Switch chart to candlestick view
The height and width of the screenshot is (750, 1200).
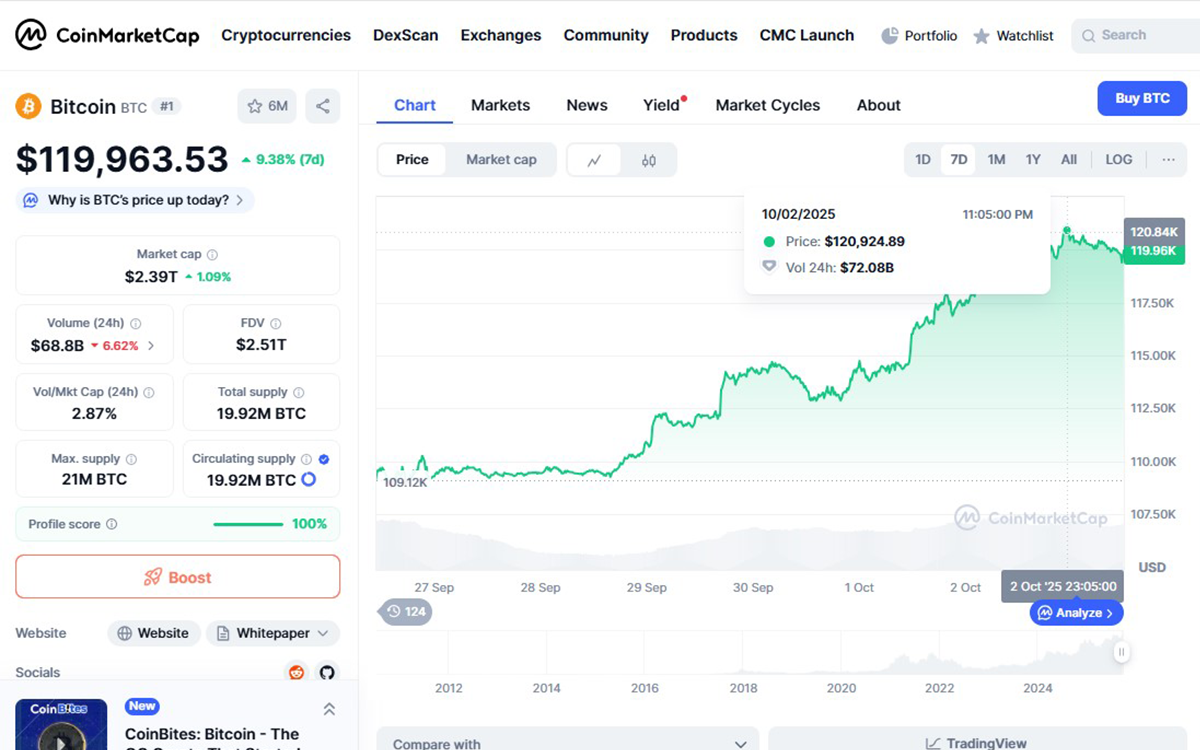pos(650,159)
